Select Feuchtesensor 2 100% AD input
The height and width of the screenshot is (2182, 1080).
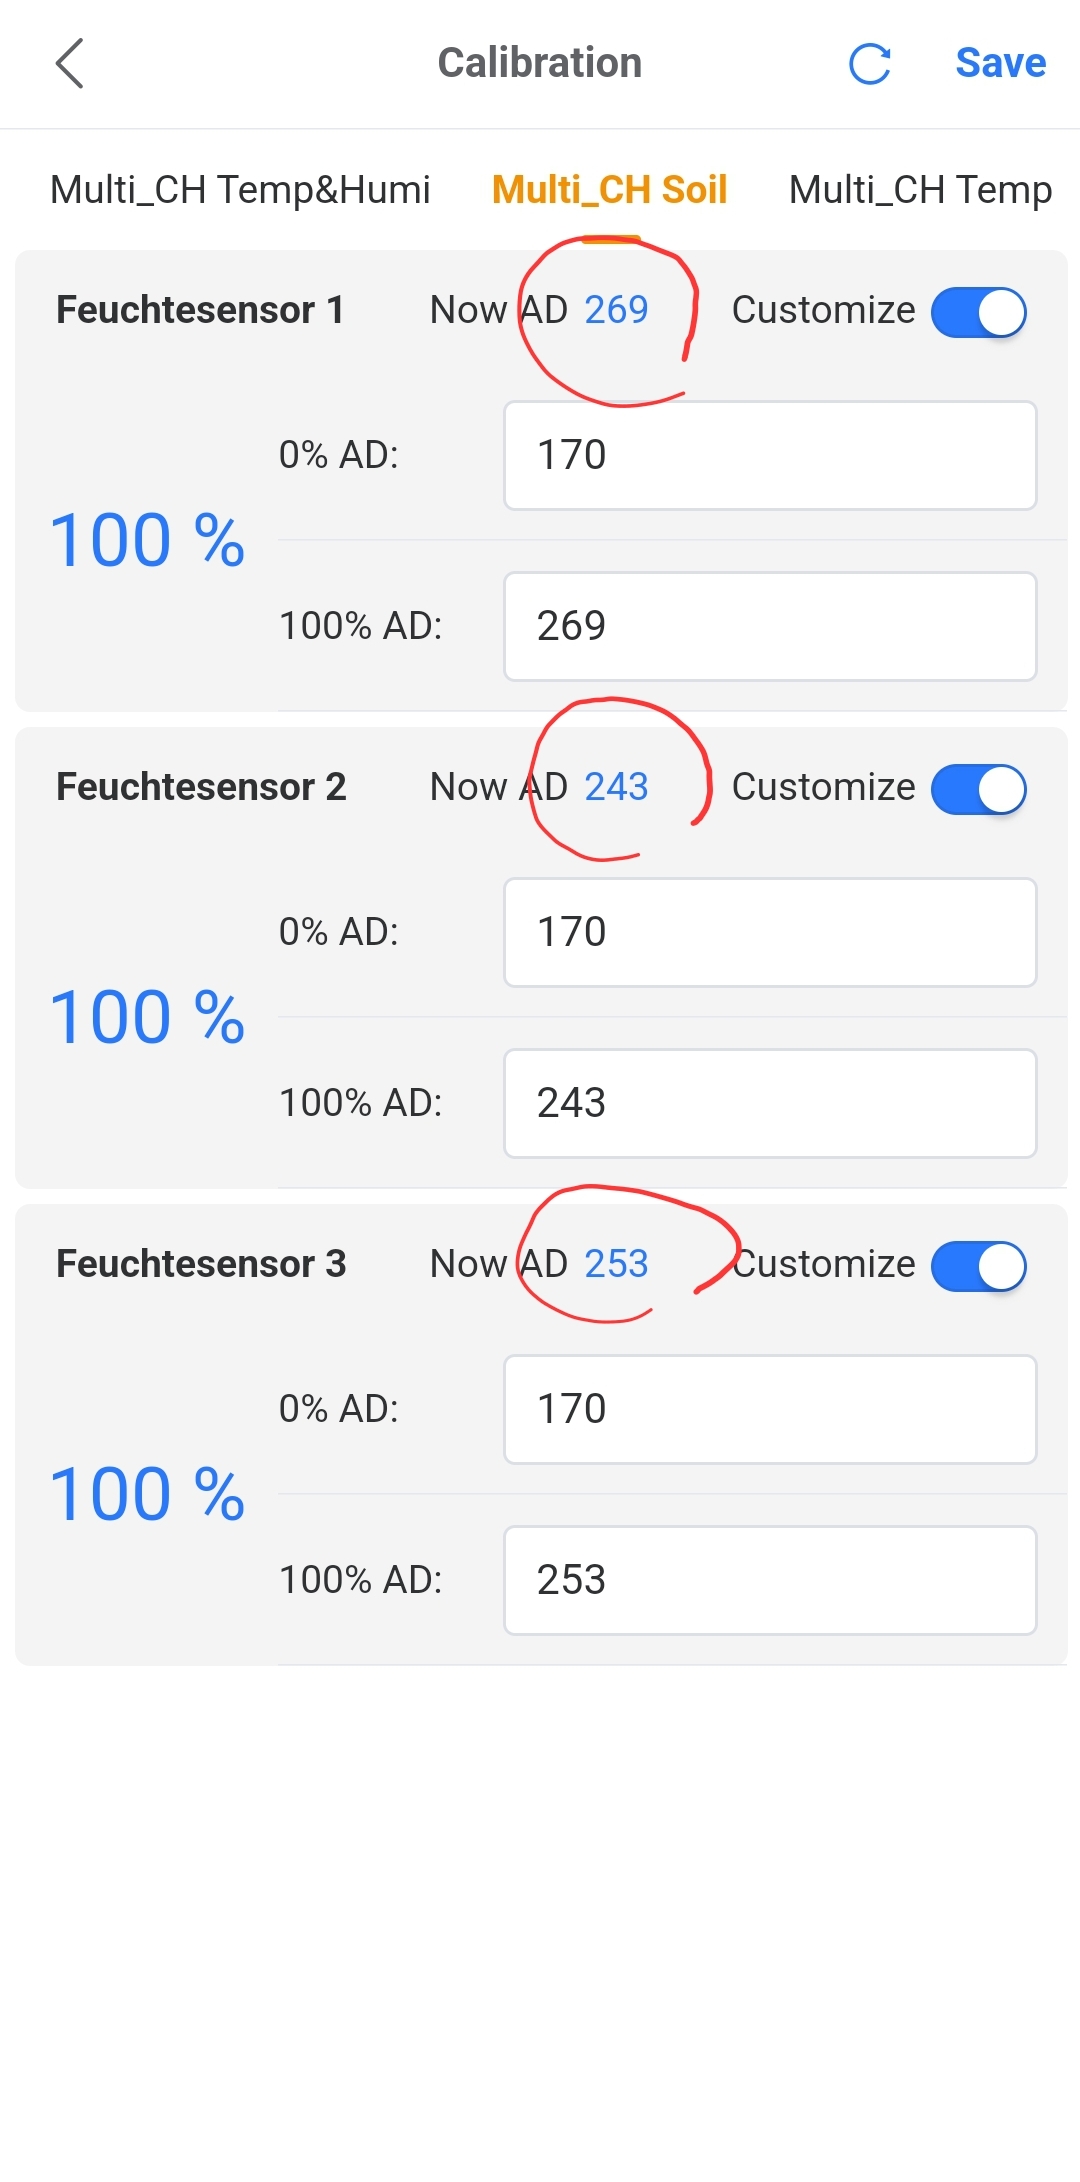[769, 1104]
